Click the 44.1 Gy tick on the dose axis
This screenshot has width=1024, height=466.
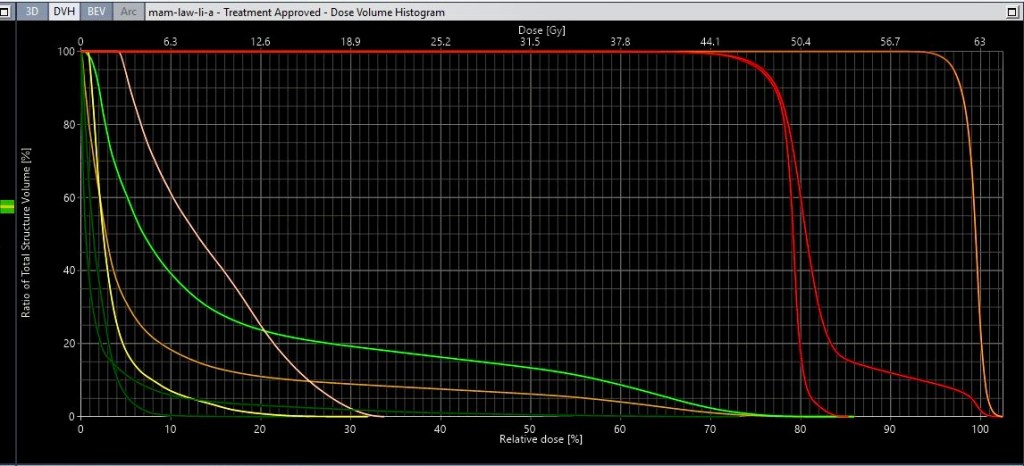pos(710,42)
